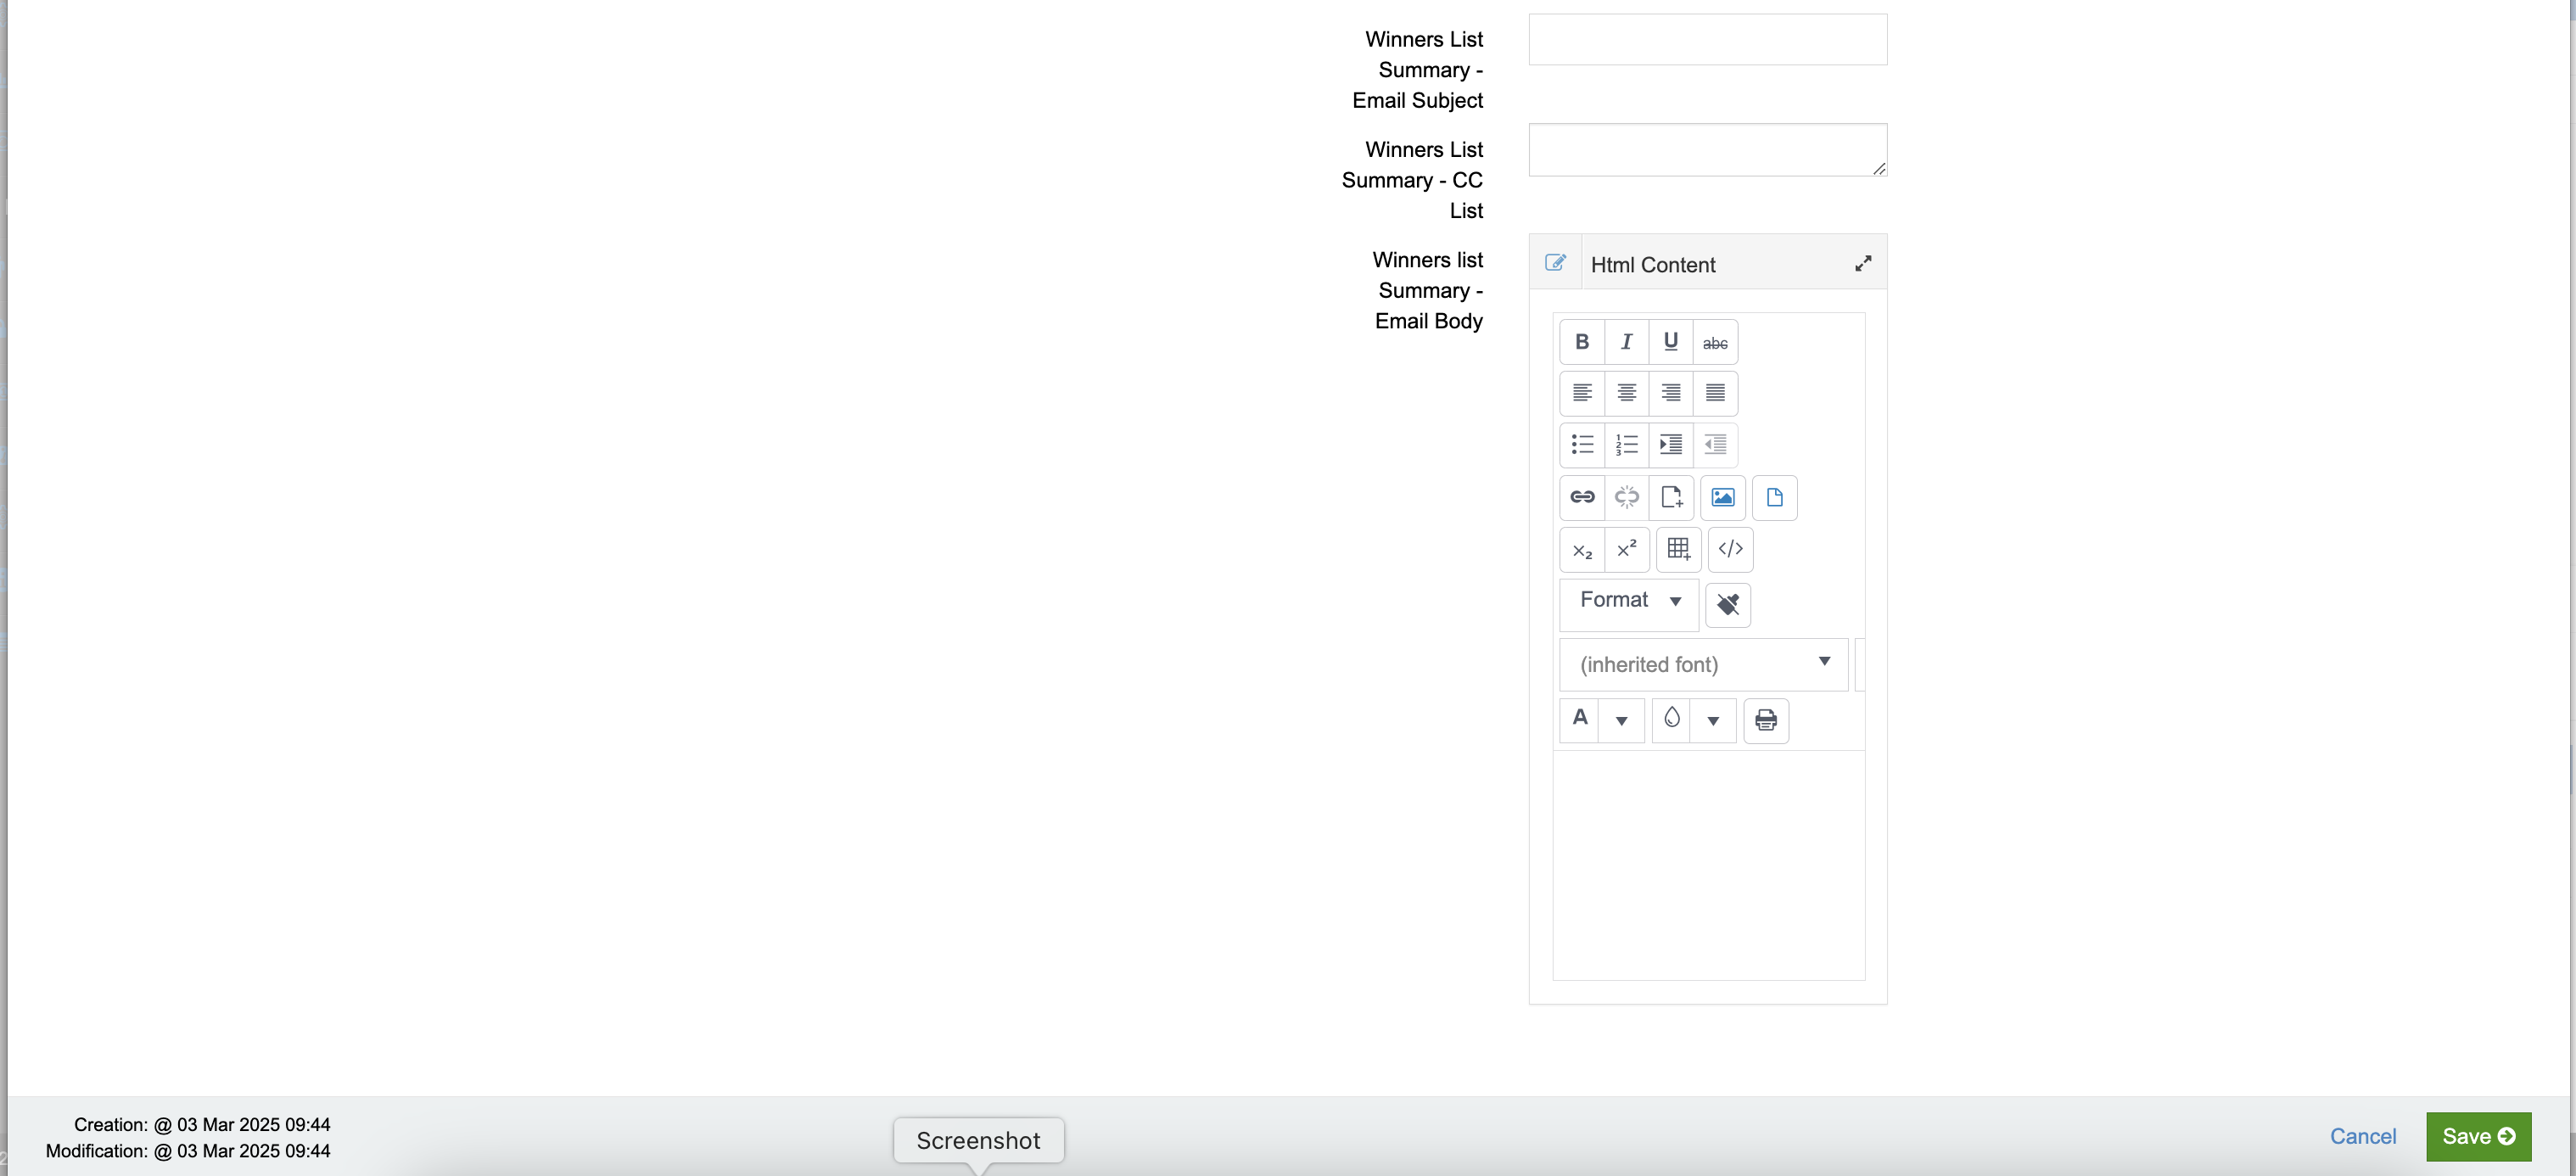The image size is (2576, 1176).
Task: Open the text color dropdown arrow
Action: coord(1621,720)
